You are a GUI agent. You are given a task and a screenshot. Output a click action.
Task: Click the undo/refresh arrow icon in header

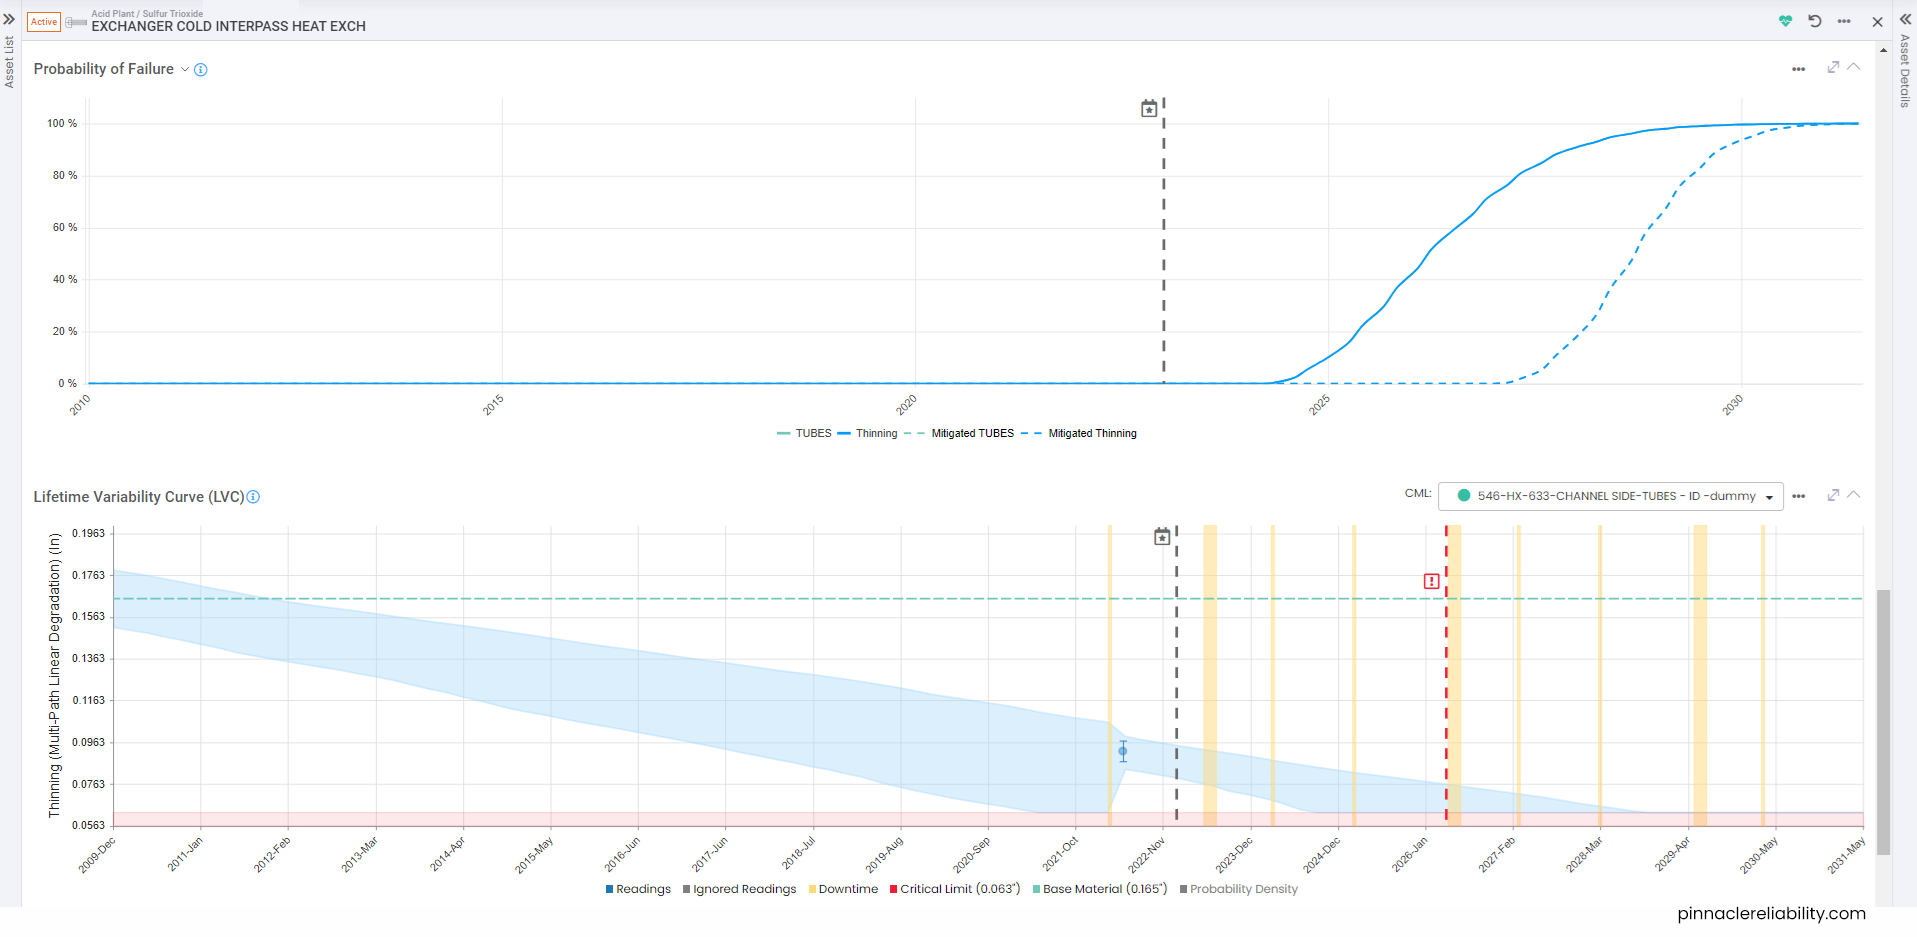coord(1815,21)
